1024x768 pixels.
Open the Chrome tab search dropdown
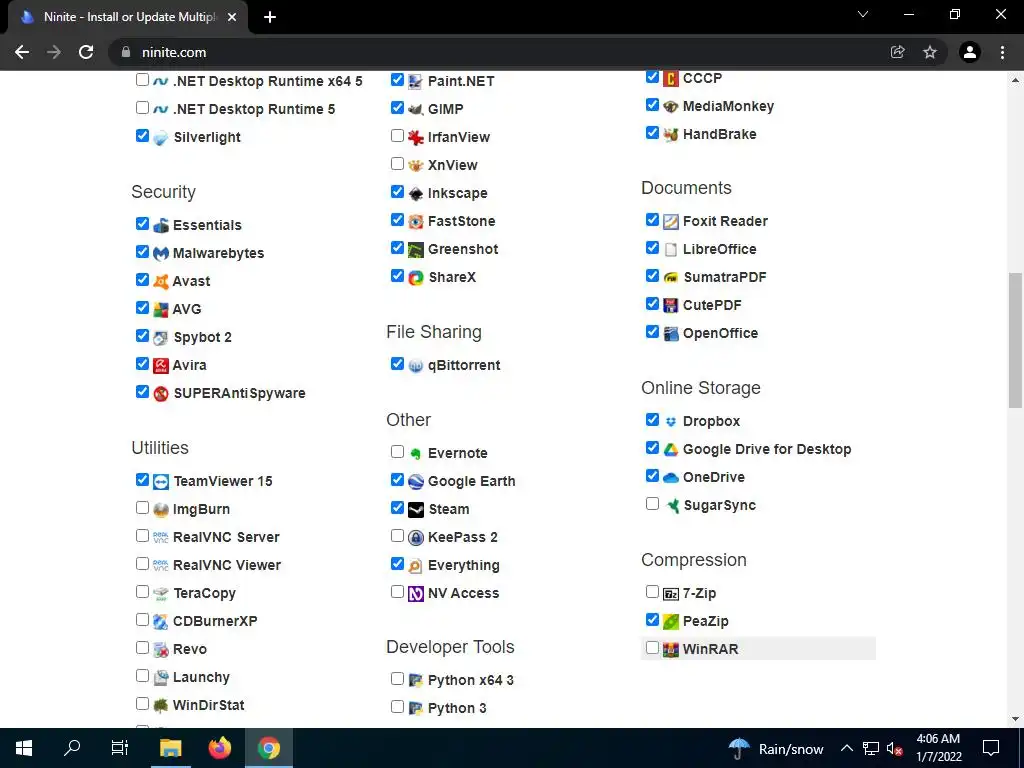[863, 15]
